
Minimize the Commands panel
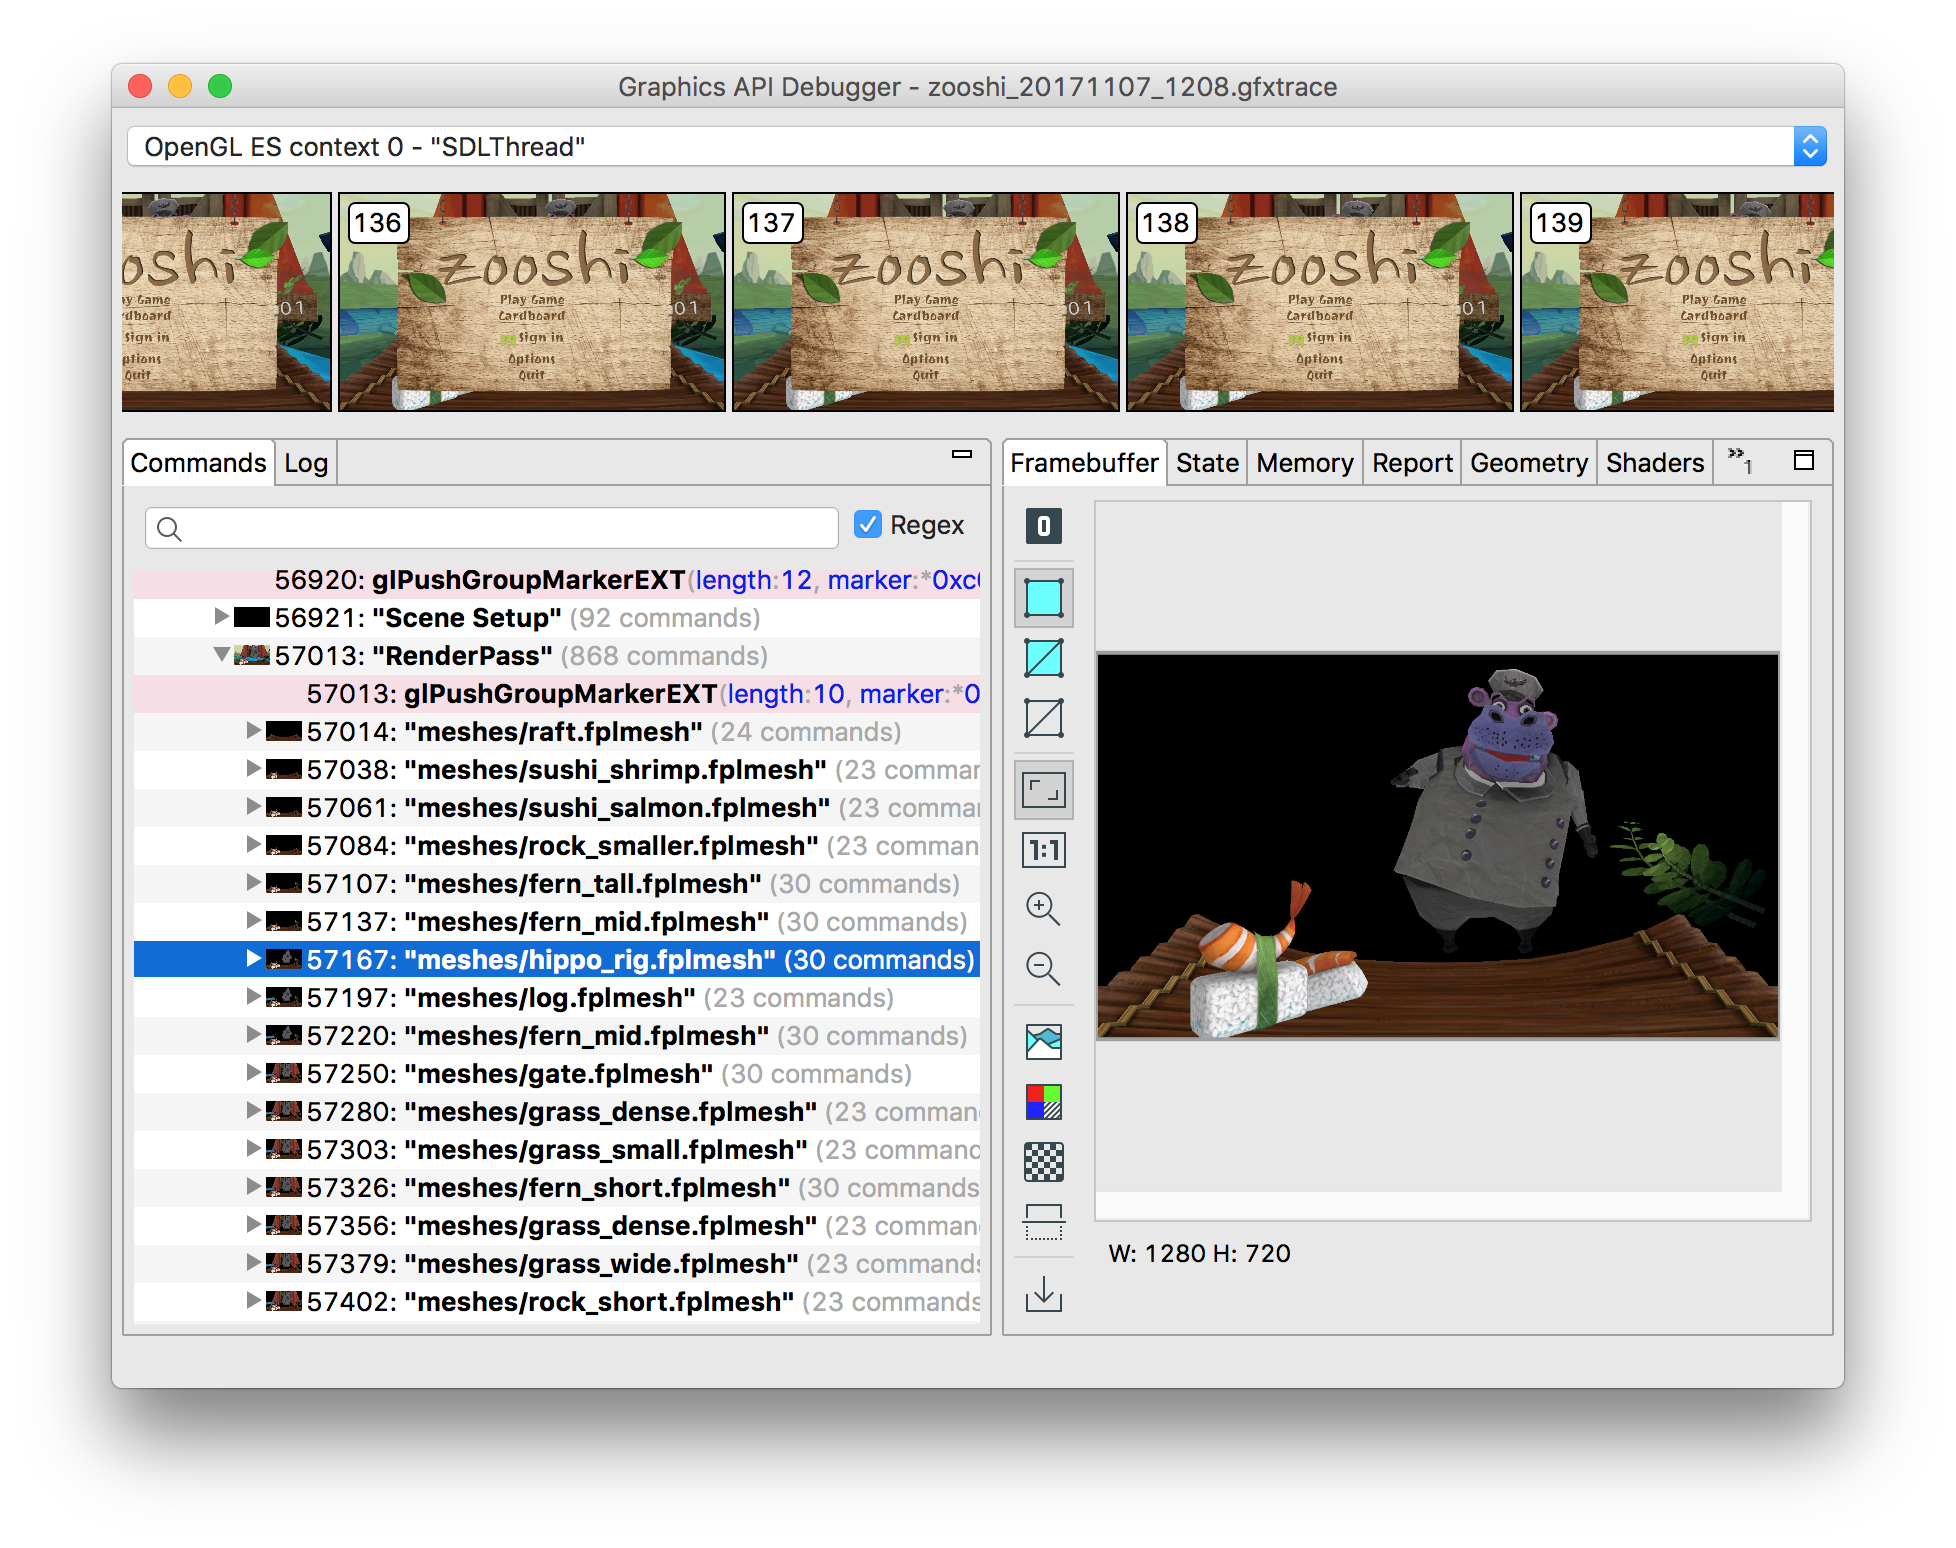(961, 455)
